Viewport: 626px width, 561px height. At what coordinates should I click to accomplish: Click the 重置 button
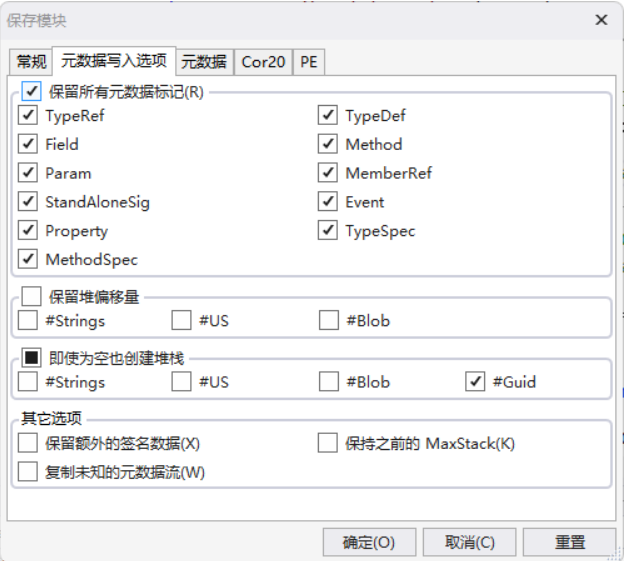[570, 542]
